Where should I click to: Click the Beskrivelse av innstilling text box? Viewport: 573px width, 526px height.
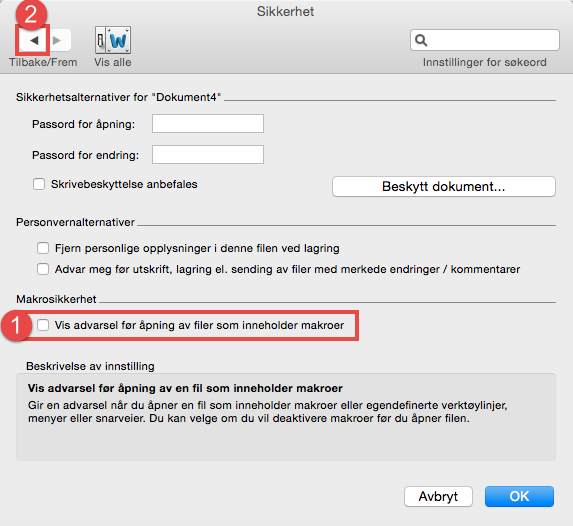286,417
